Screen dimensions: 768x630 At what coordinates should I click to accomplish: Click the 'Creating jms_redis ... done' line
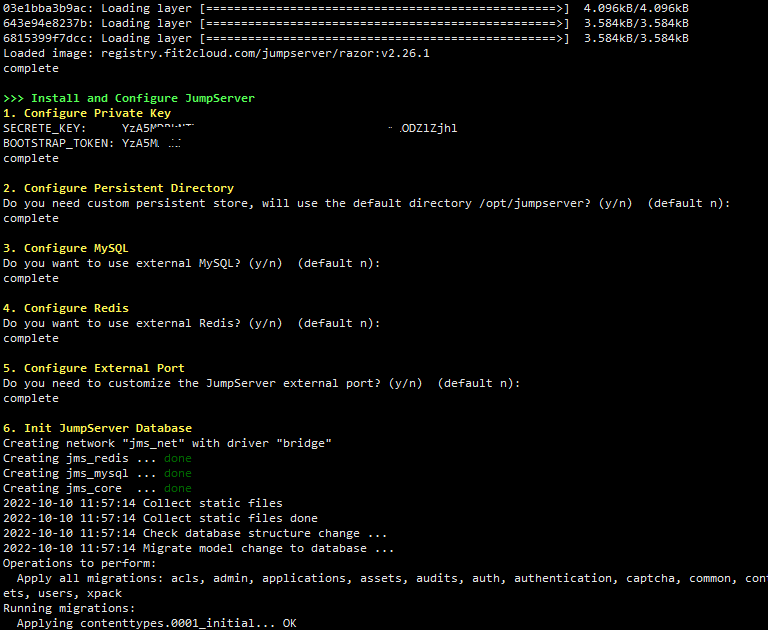(97, 459)
